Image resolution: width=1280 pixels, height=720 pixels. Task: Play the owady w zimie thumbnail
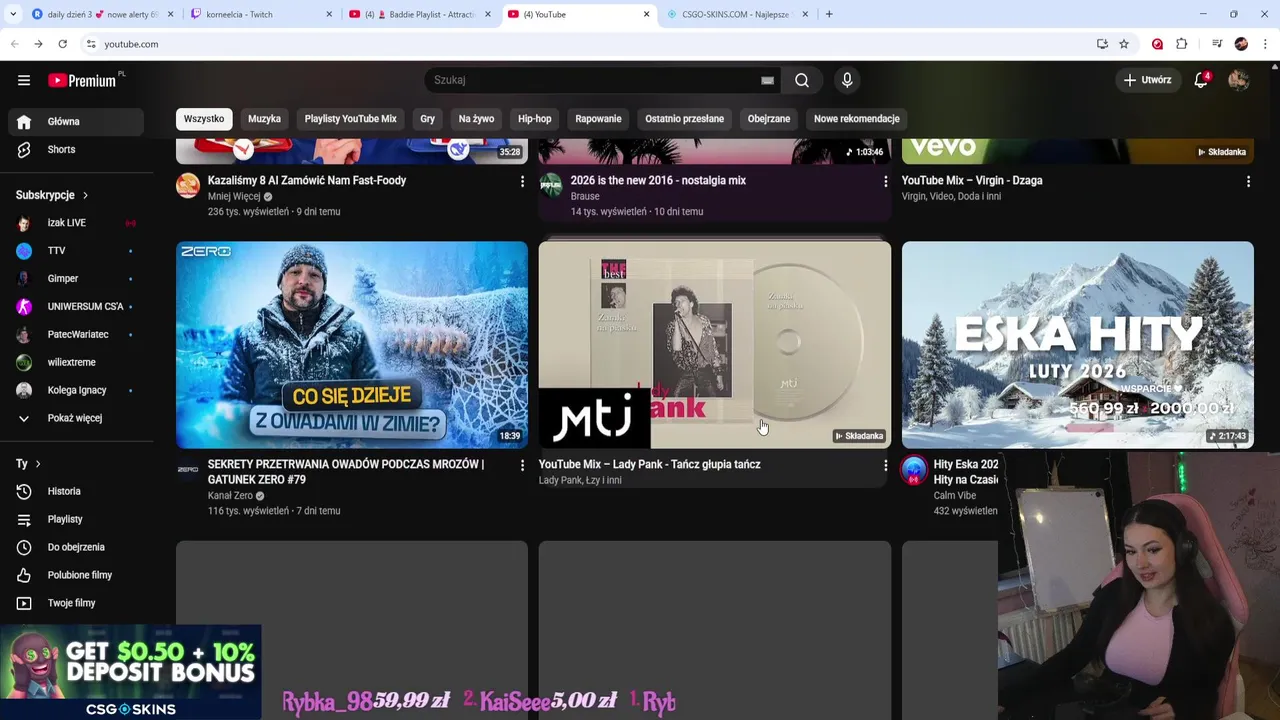point(352,345)
